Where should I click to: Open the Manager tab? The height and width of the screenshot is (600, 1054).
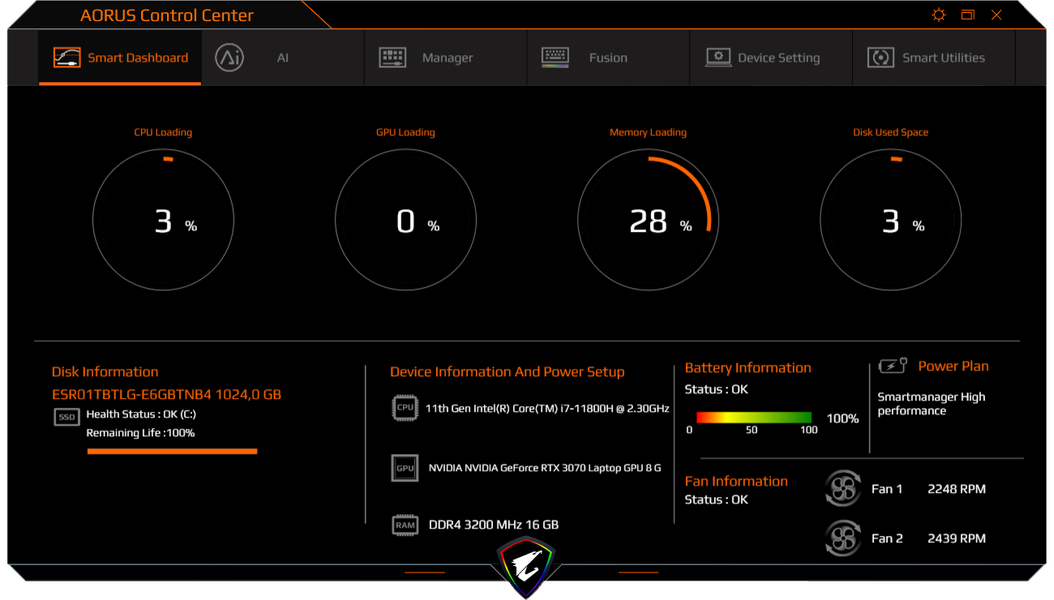[446, 58]
